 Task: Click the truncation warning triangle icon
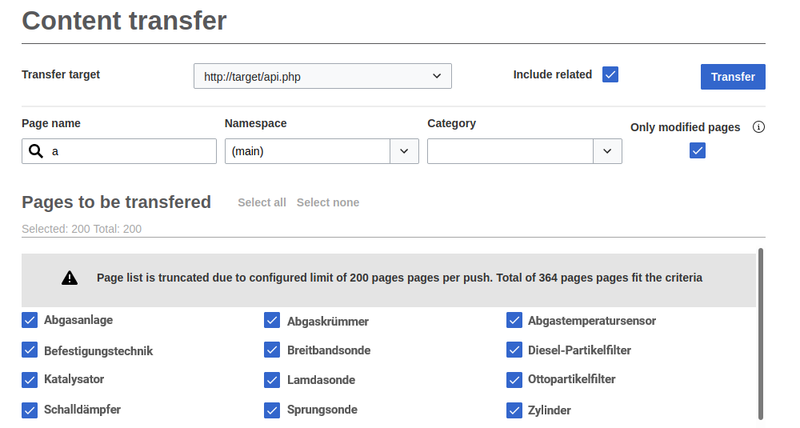(69, 278)
